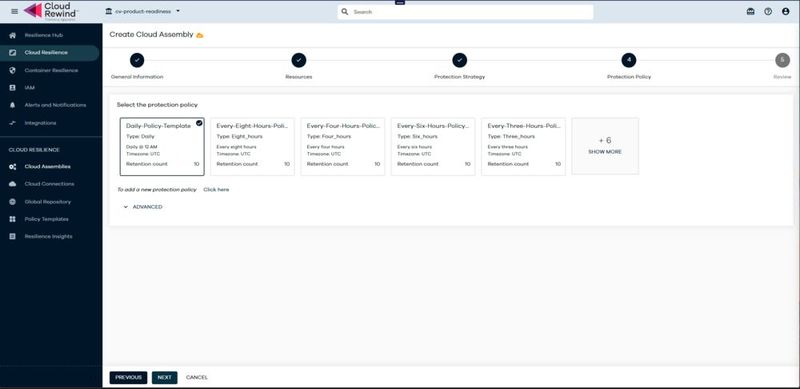Click the Resilience Insights icon
800x389 pixels.
(x=13, y=236)
